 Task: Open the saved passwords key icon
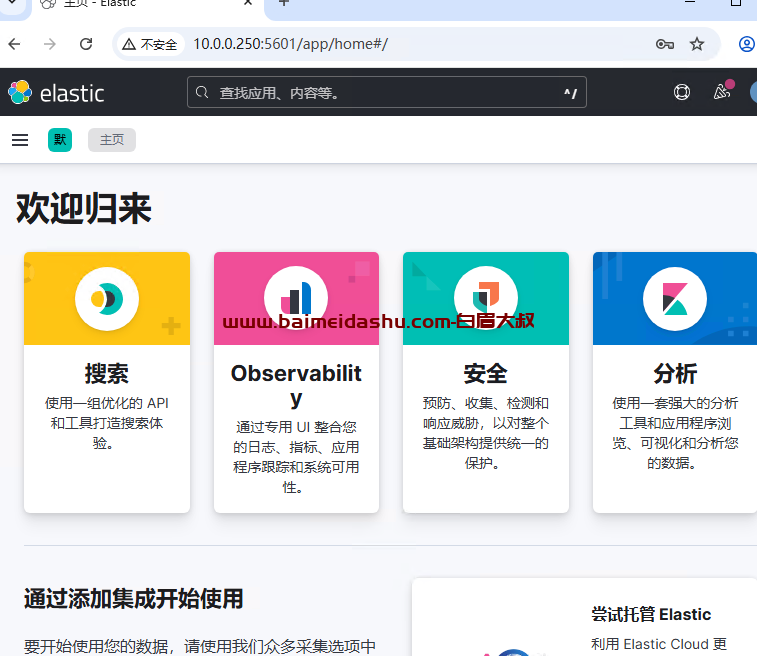click(665, 44)
